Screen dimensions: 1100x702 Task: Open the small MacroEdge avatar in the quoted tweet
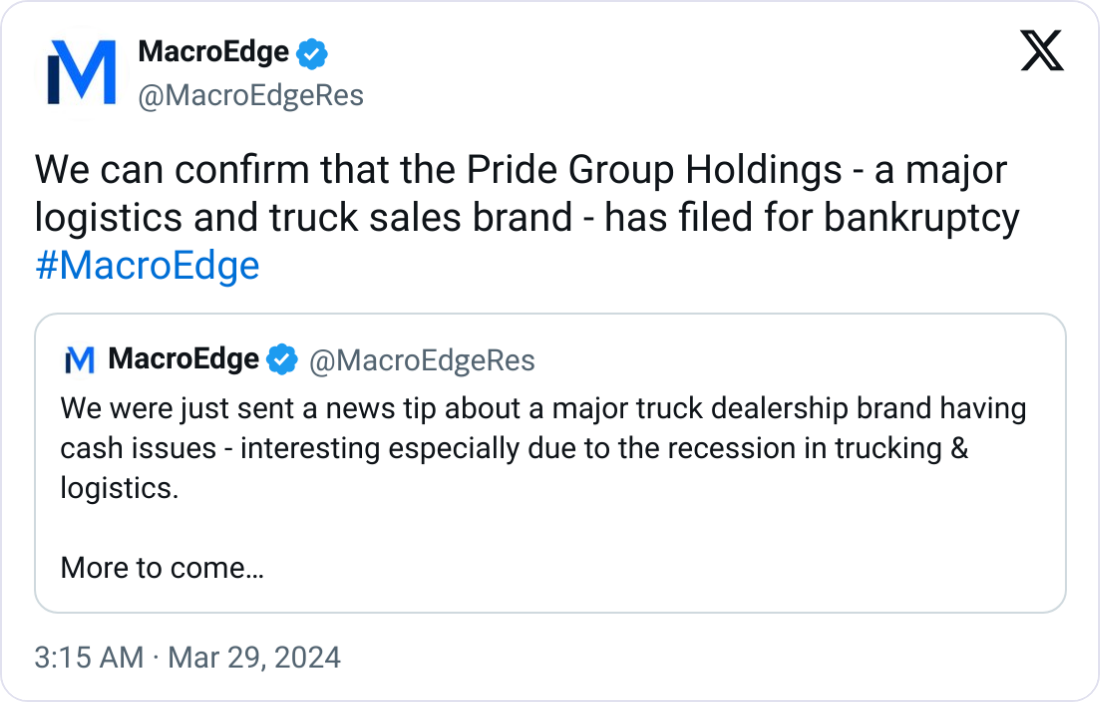[79, 360]
